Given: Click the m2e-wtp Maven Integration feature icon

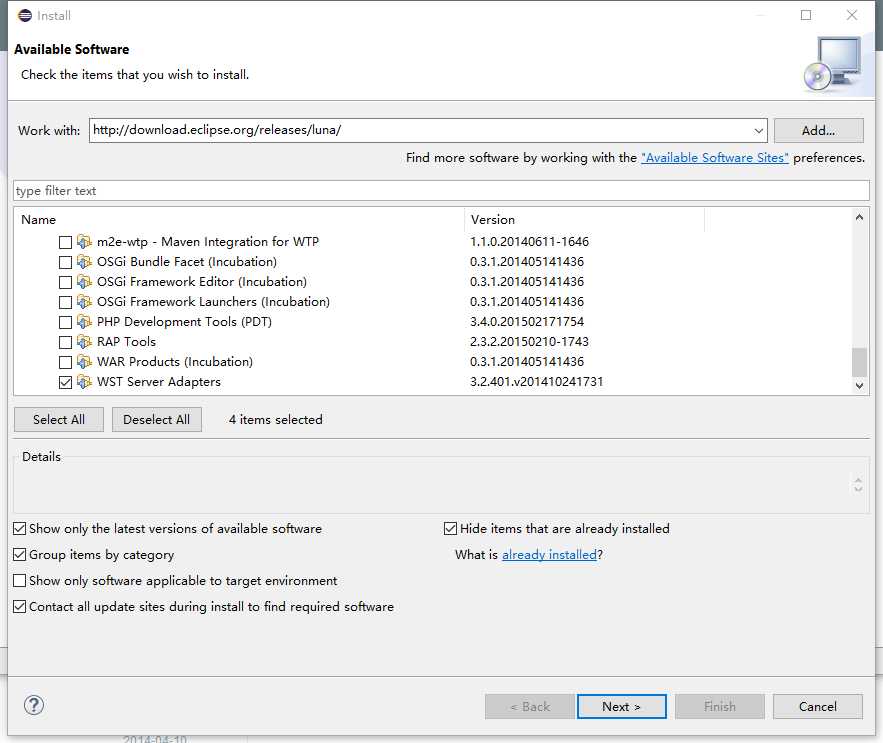Looking at the screenshot, I should point(84,242).
